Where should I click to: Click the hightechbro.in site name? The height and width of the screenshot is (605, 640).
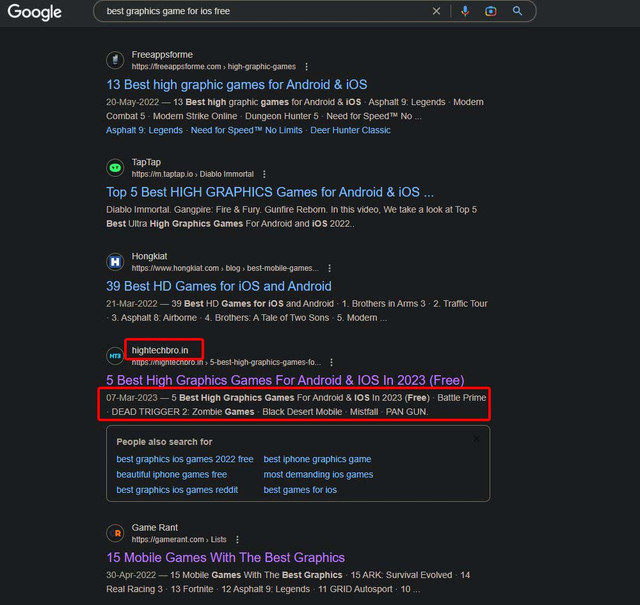point(160,350)
